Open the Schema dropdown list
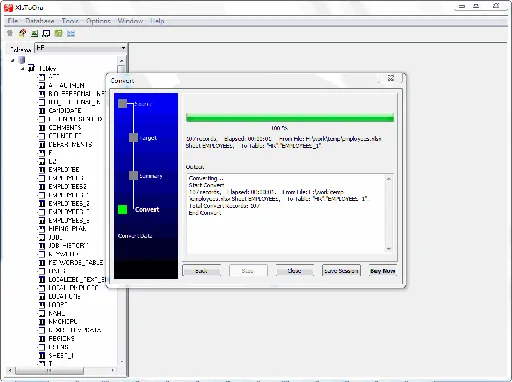 click(123, 48)
